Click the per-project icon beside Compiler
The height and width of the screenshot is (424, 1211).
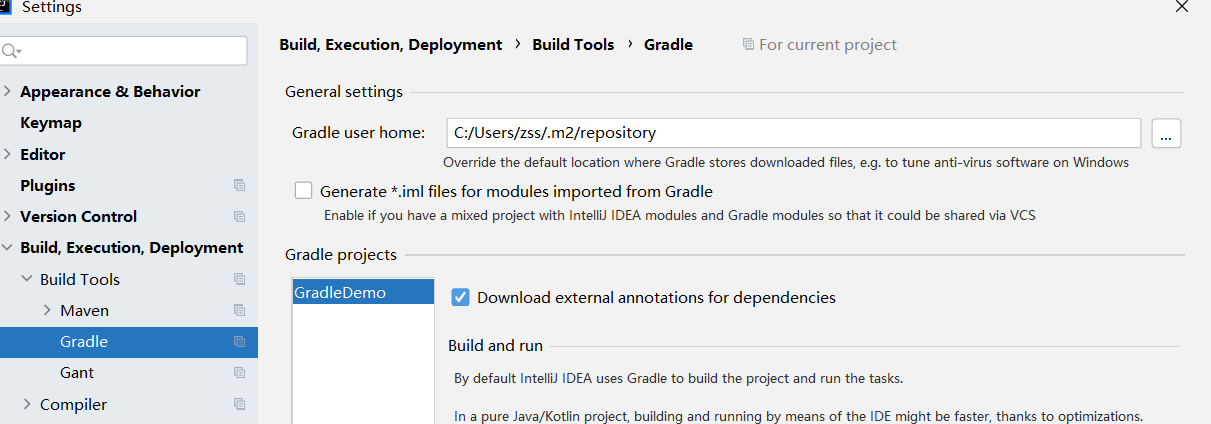239,404
